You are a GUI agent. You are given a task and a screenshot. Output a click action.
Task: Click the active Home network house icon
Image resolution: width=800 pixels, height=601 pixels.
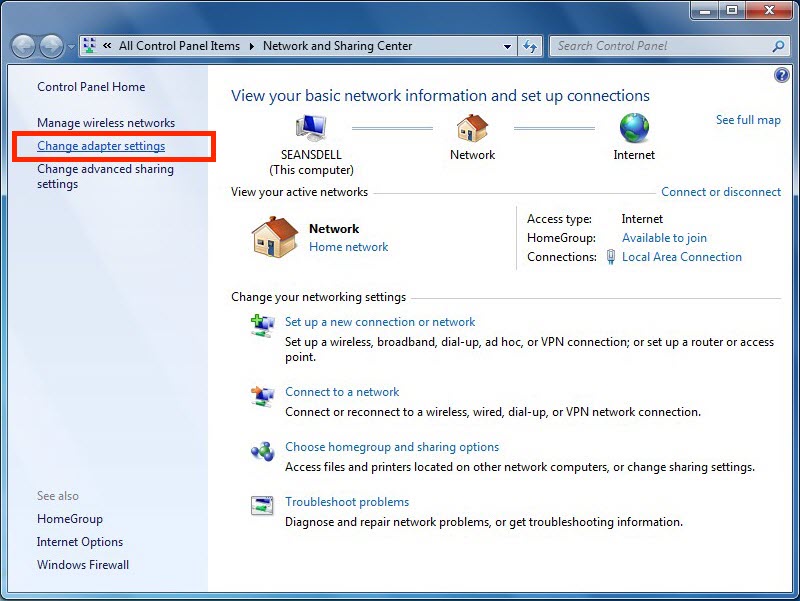274,237
